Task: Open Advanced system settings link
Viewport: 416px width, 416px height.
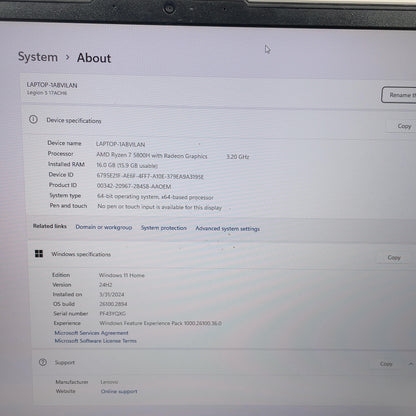Action: point(227,229)
